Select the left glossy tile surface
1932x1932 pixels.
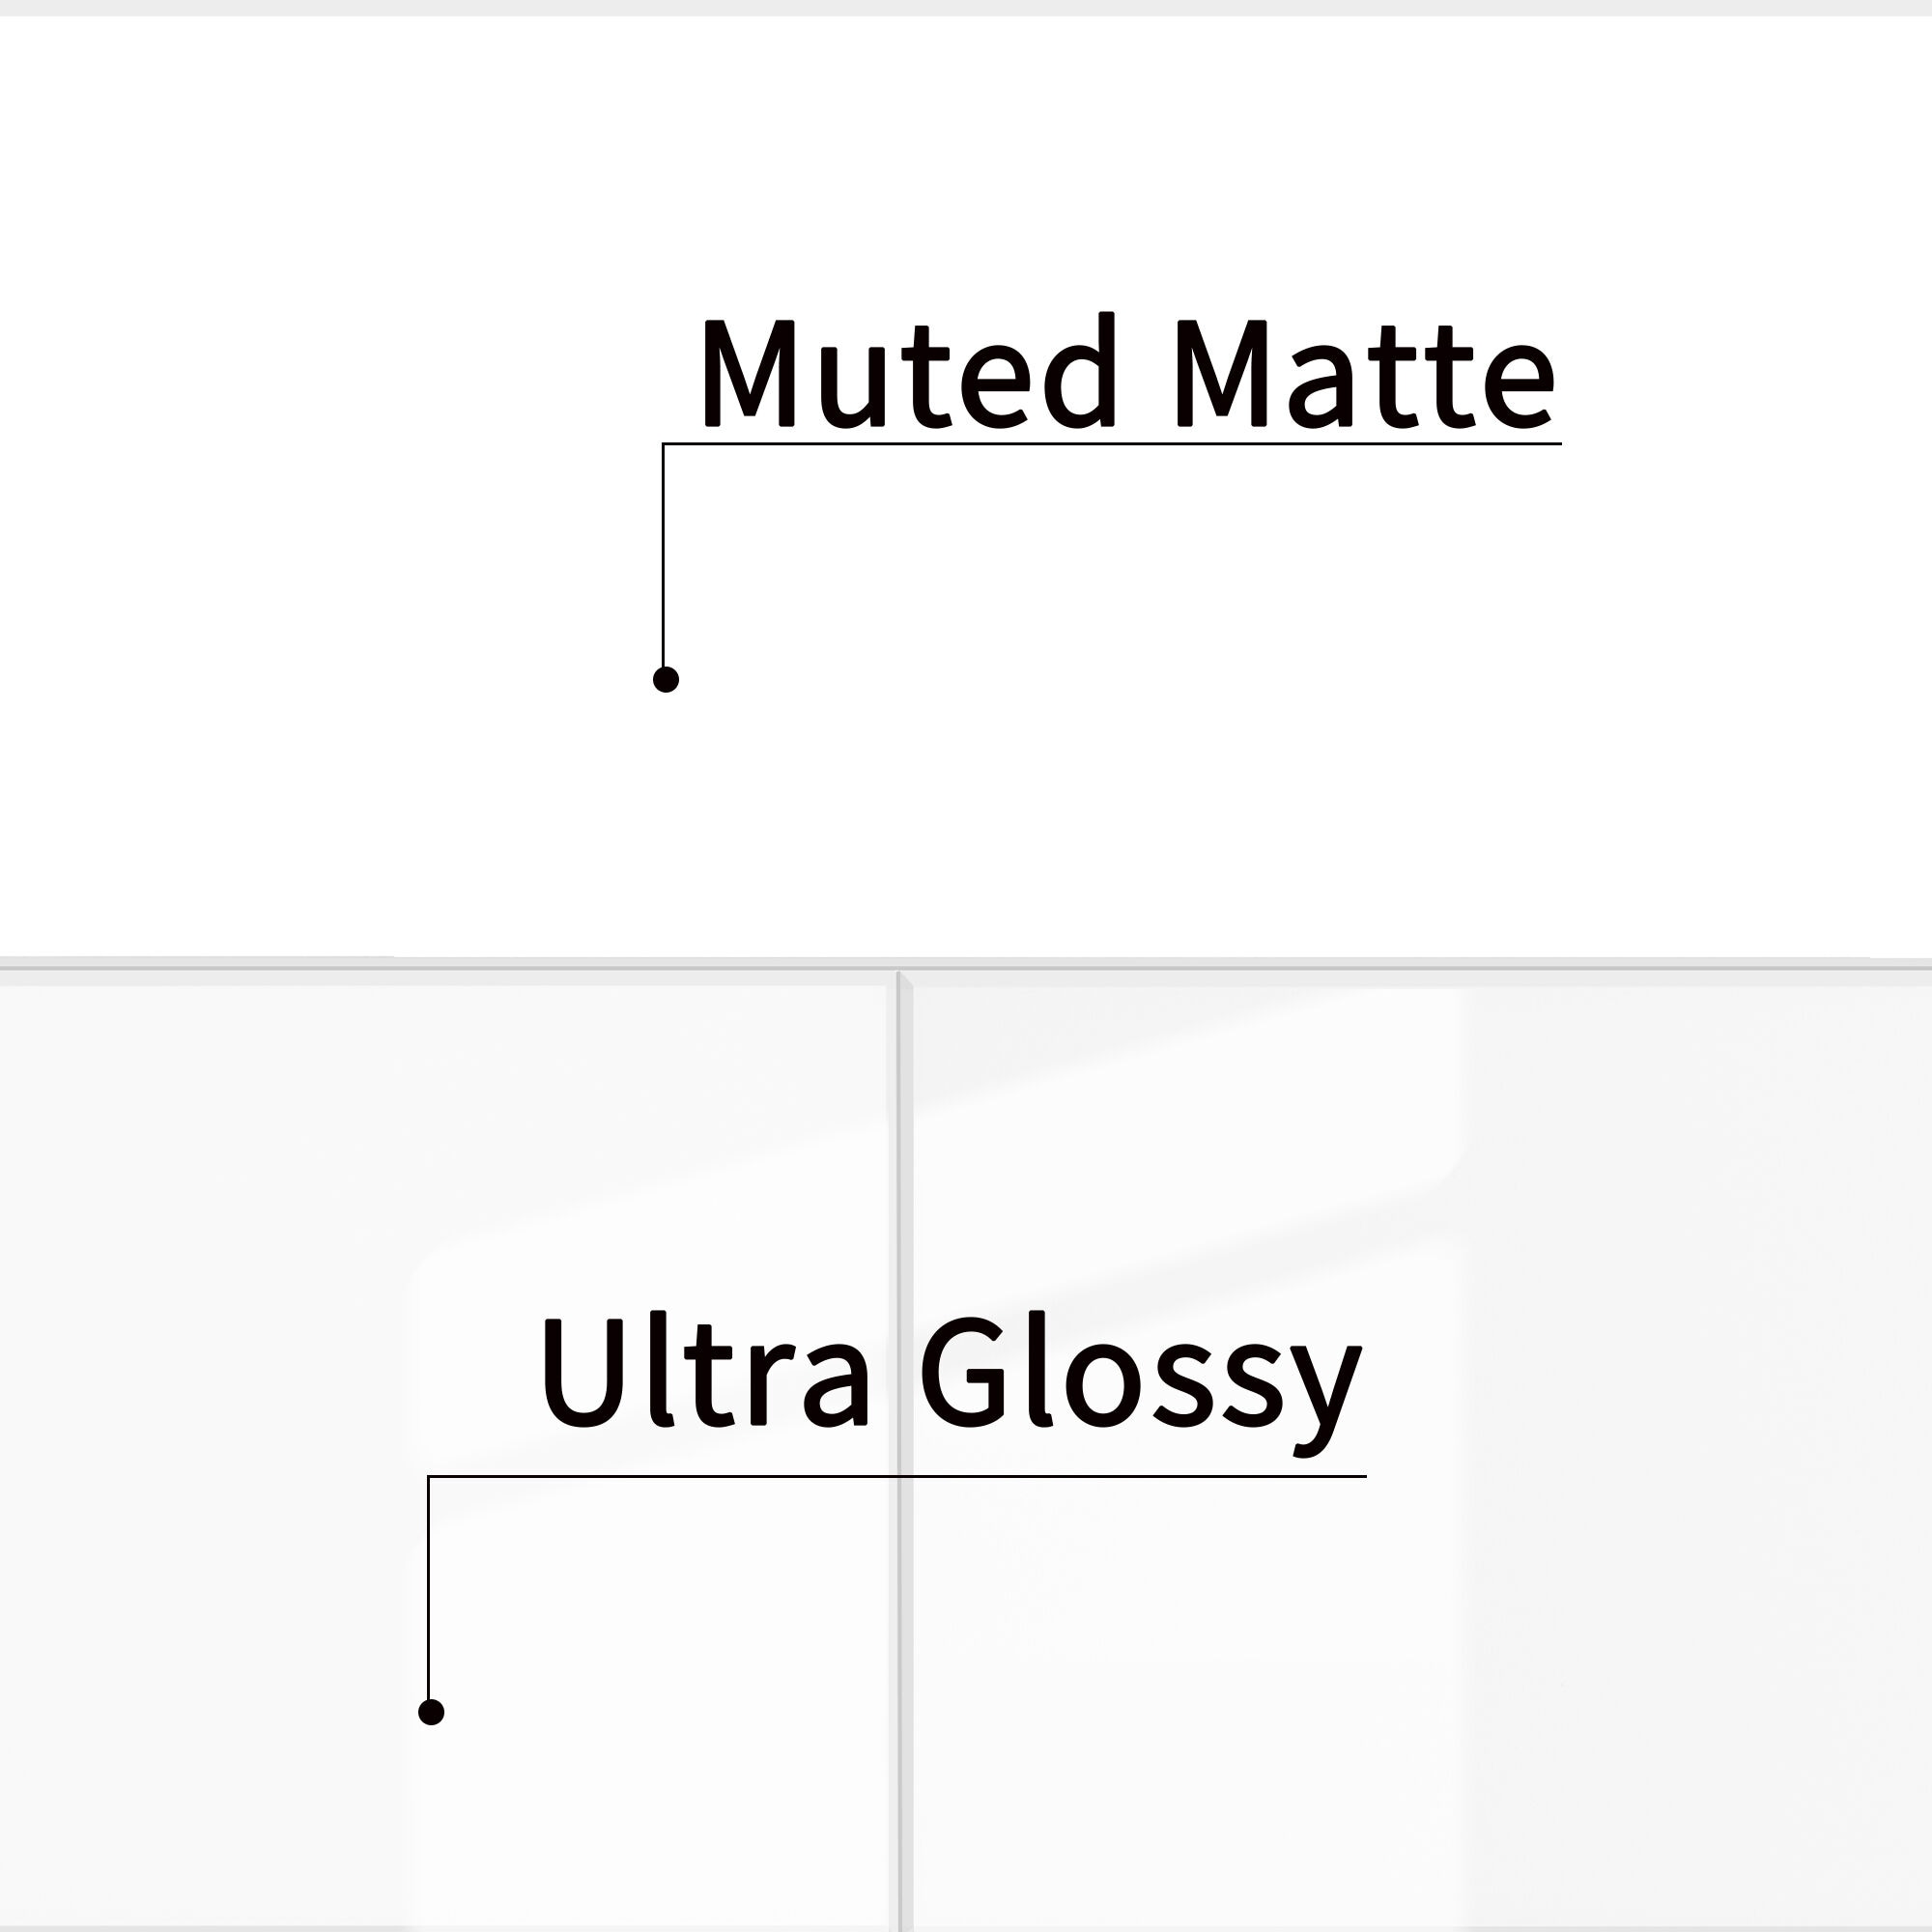pos(445,1452)
